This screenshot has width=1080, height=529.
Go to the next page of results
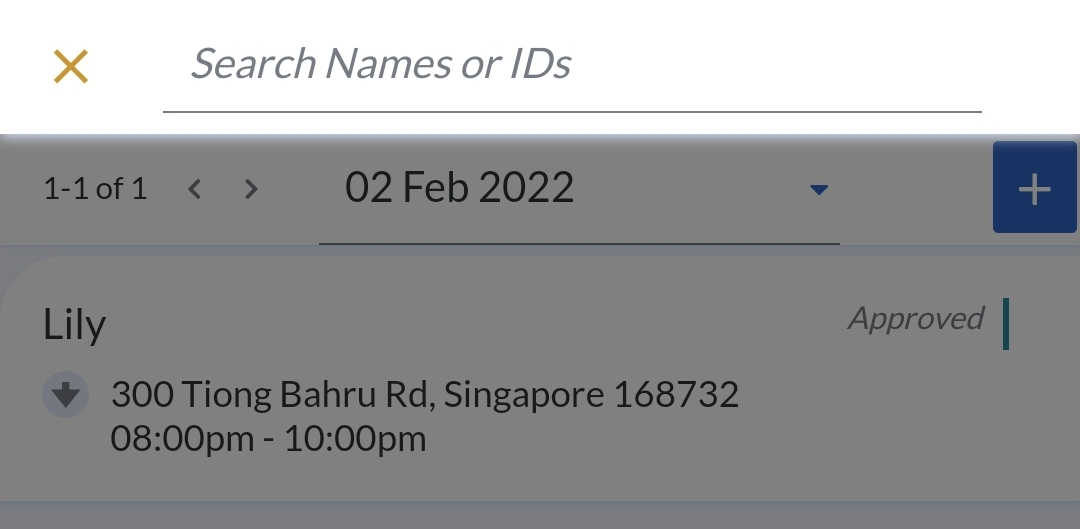(251, 188)
